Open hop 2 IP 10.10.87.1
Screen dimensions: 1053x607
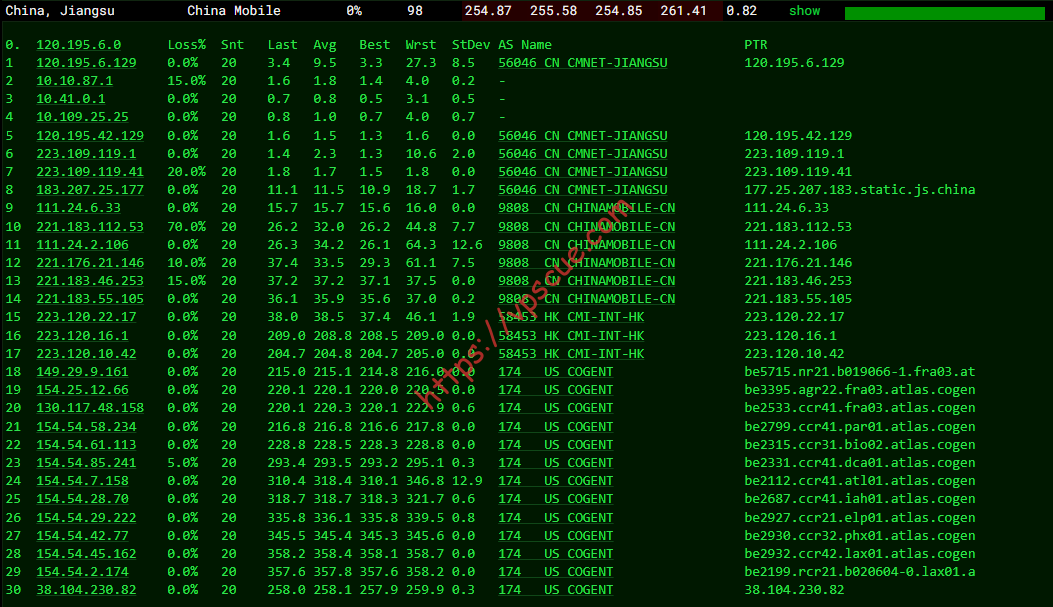tap(75, 81)
